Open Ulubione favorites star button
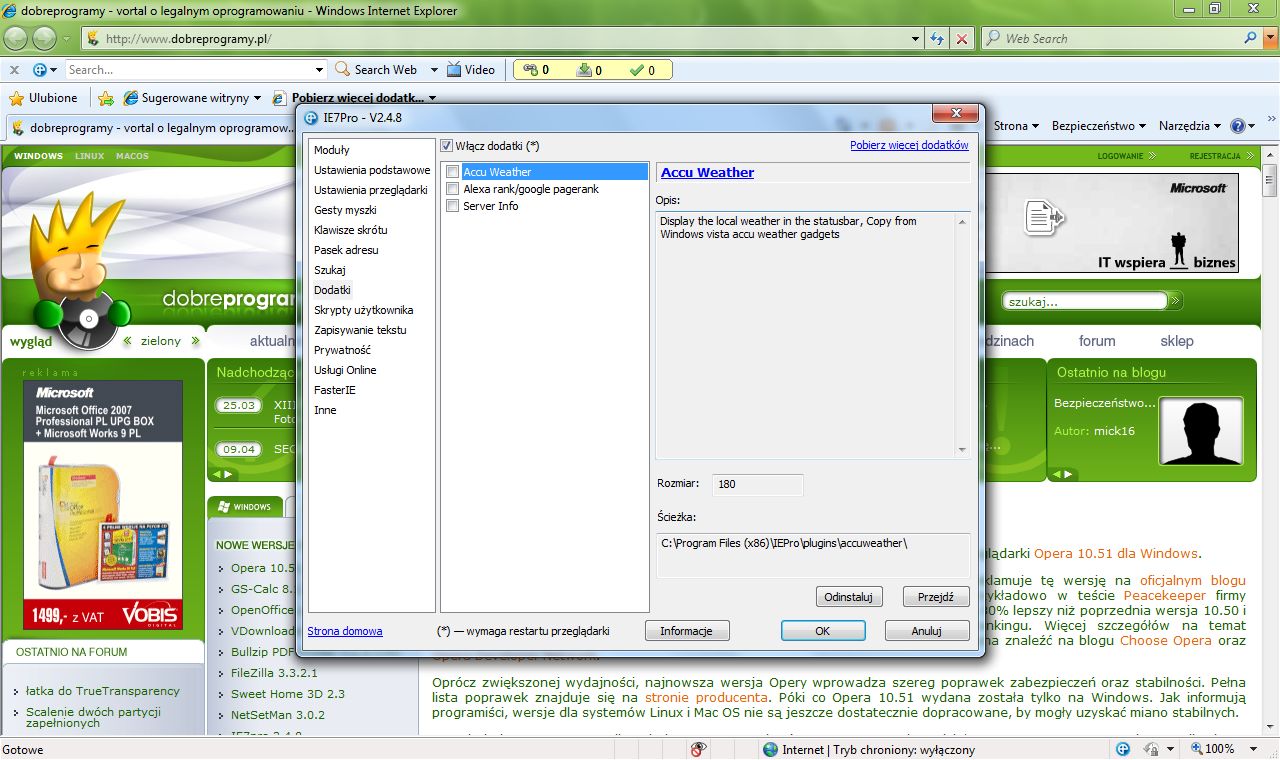The width and height of the screenshot is (1280, 760). 43,98
